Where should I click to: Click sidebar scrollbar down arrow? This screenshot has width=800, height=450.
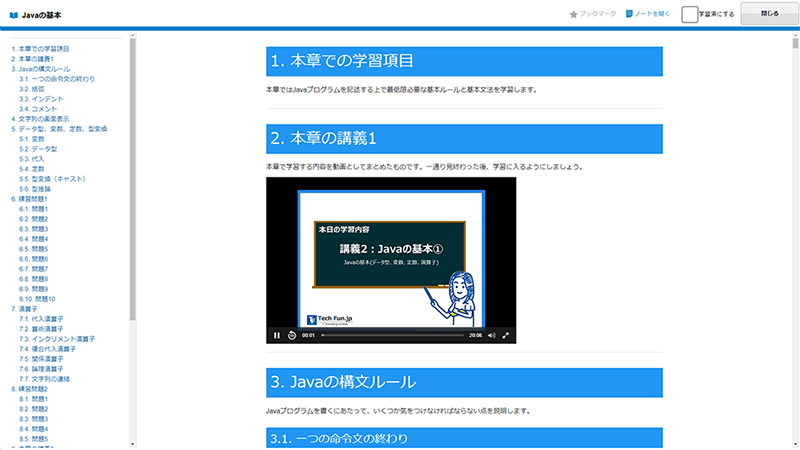click(x=133, y=444)
